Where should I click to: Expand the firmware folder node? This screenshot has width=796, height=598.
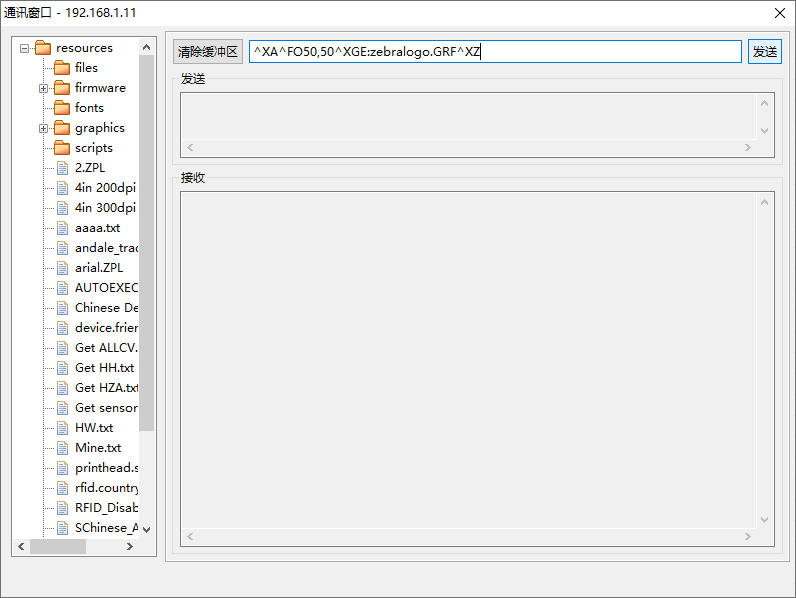point(44,88)
